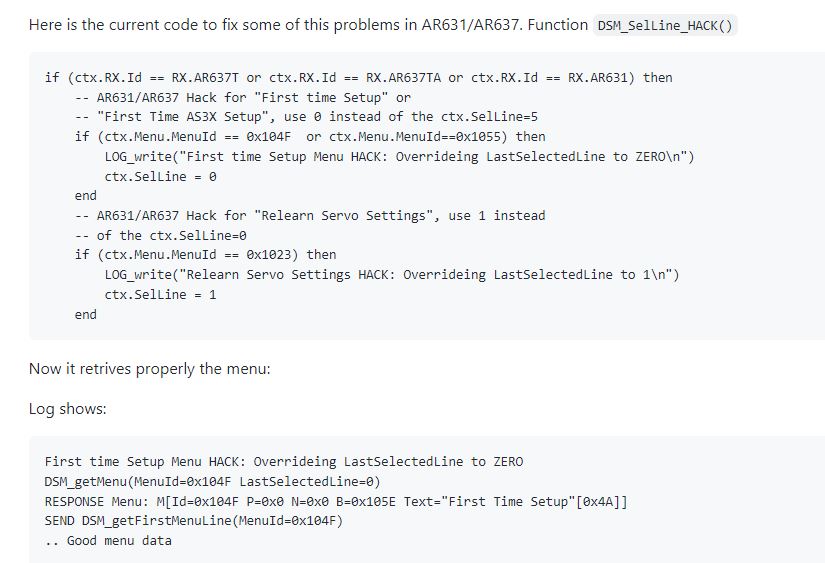Click comment line 'of the ctx.SelLine=0'

(160, 236)
